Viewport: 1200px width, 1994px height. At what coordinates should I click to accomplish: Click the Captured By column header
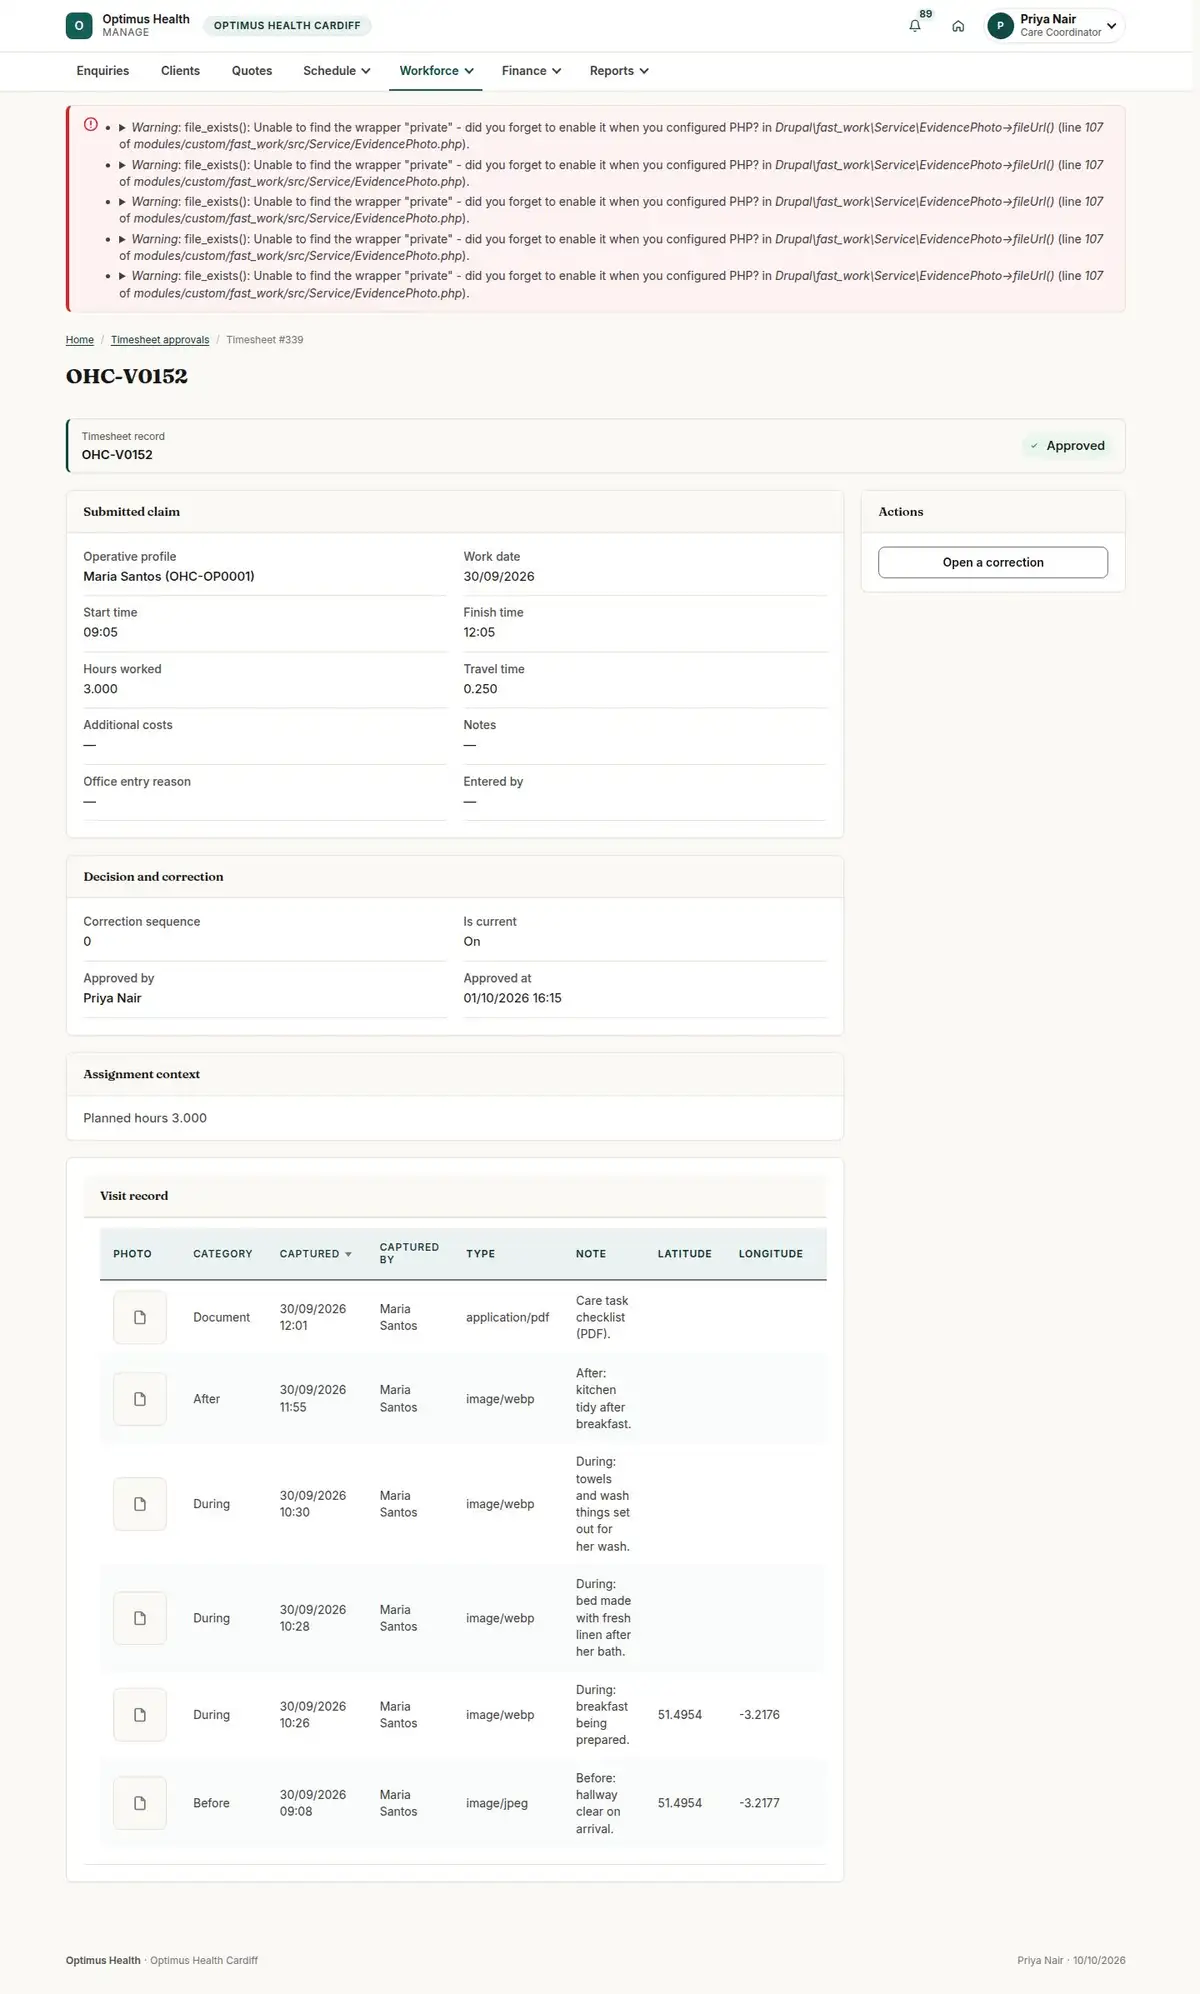[409, 1254]
